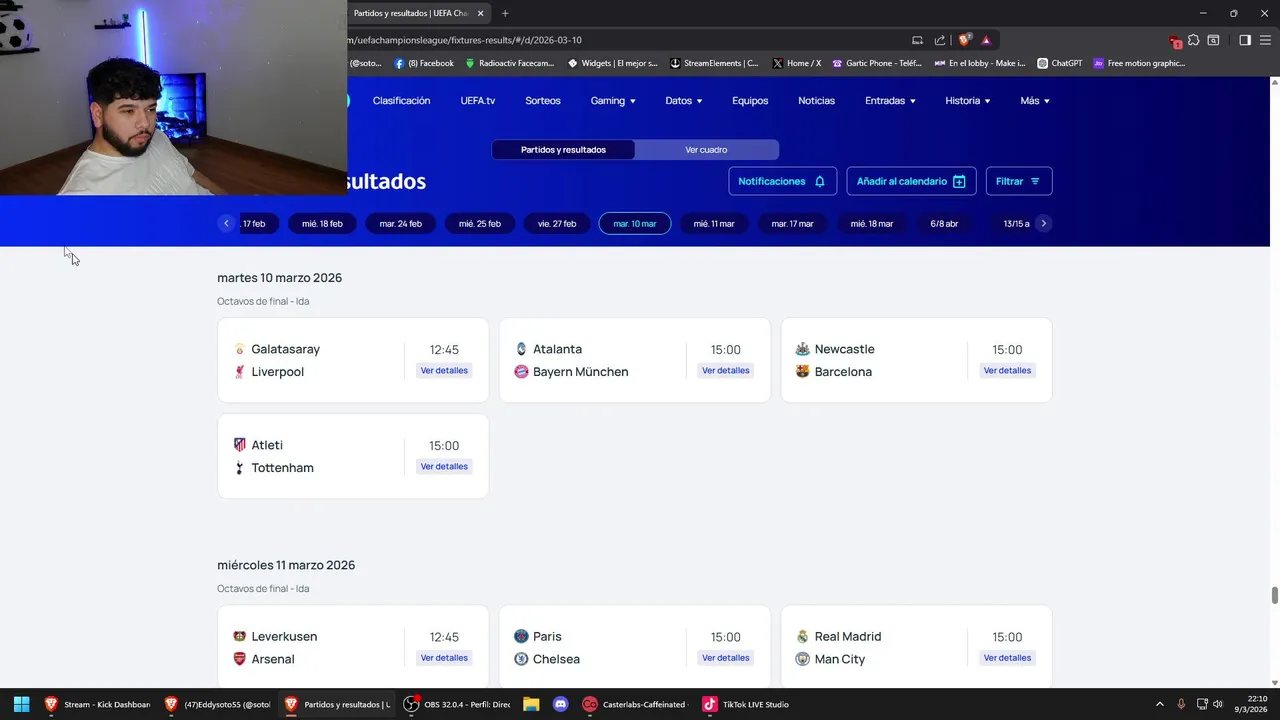This screenshot has height=720, width=1280.
Task: Select date mié. 18 feb
Action: point(322,224)
